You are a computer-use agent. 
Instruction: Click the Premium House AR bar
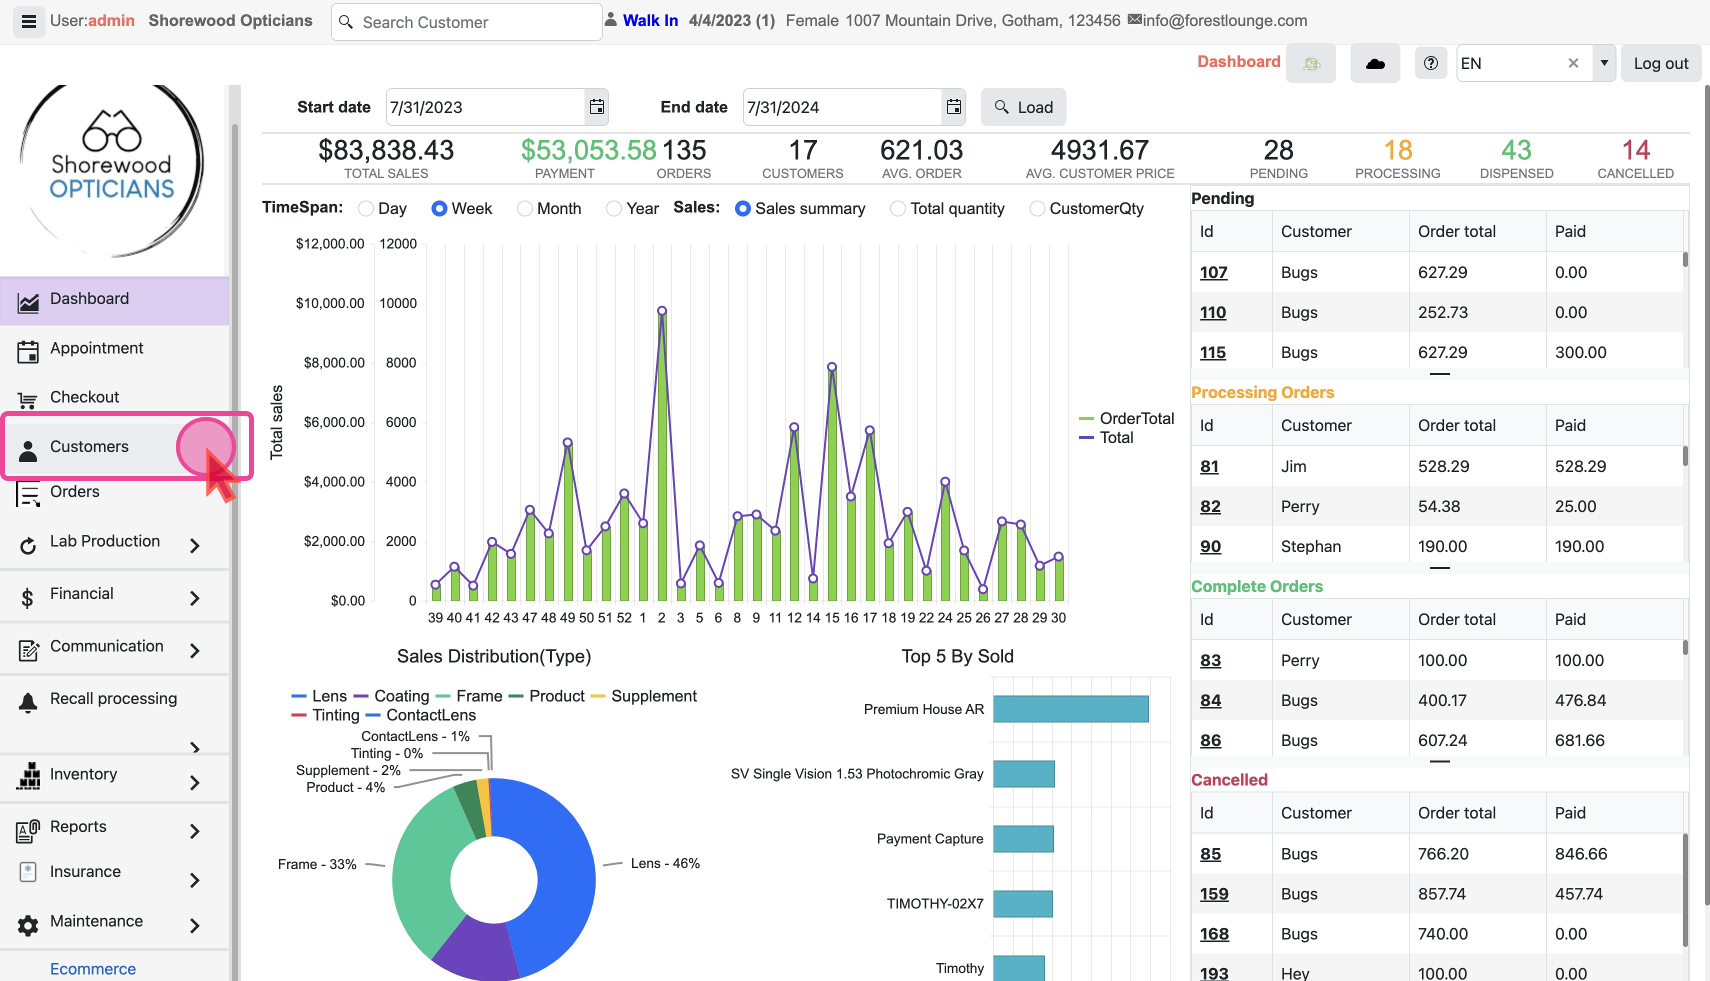tap(1070, 709)
